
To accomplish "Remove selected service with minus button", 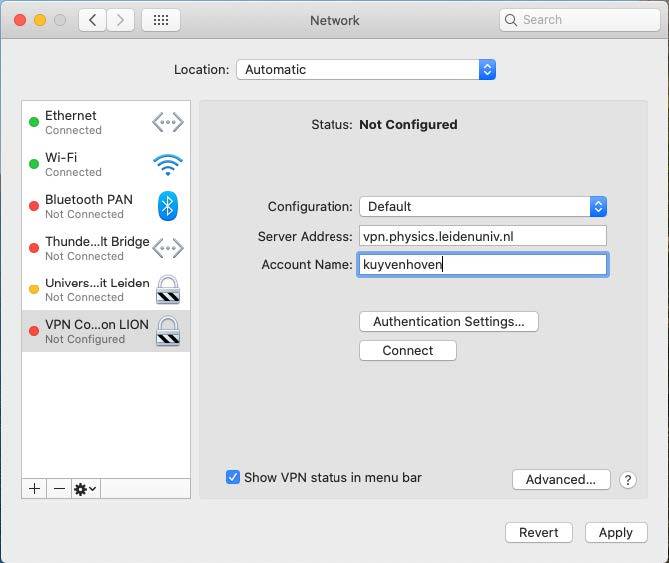I will point(59,489).
